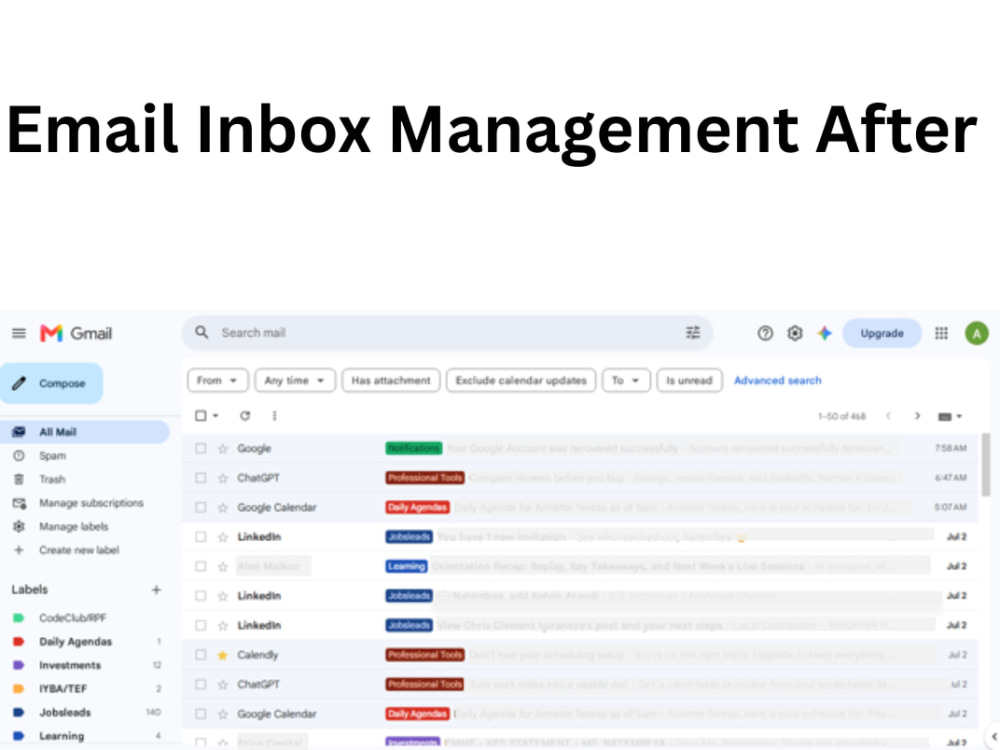
Task: Open the Learning label
Action: point(62,736)
